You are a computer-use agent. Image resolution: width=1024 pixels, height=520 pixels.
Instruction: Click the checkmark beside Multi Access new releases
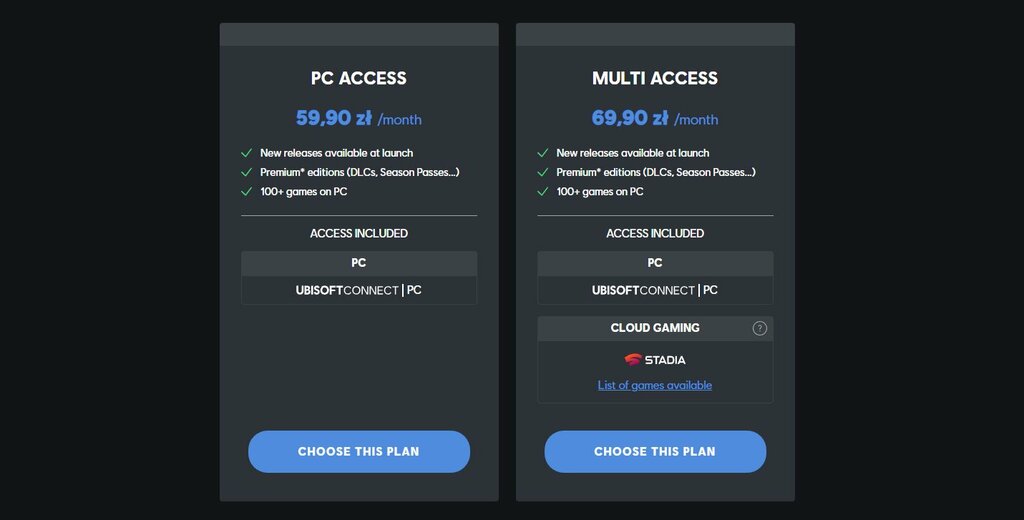(x=543, y=153)
